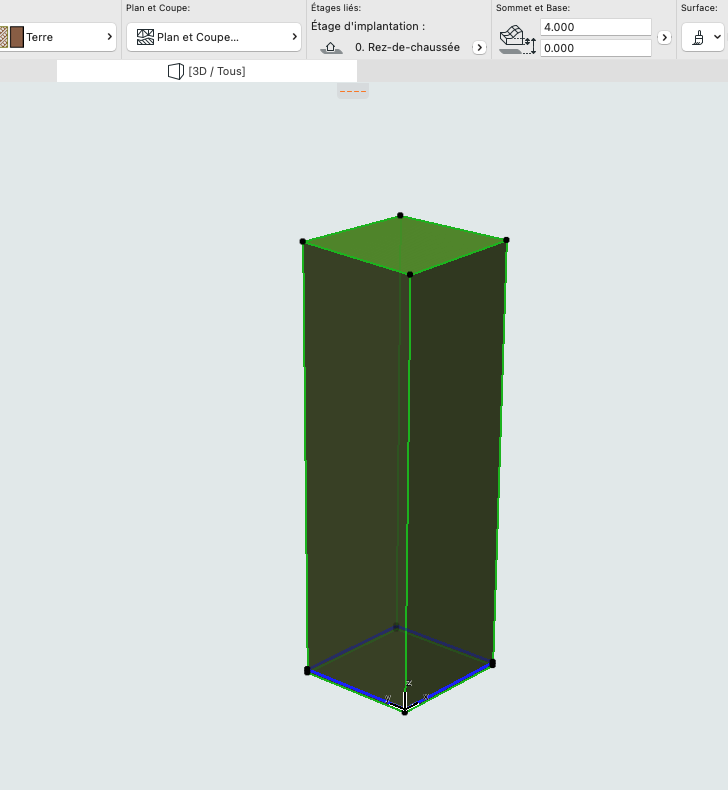Click the Sommet et Base mesh height icon

click(x=517, y=40)
